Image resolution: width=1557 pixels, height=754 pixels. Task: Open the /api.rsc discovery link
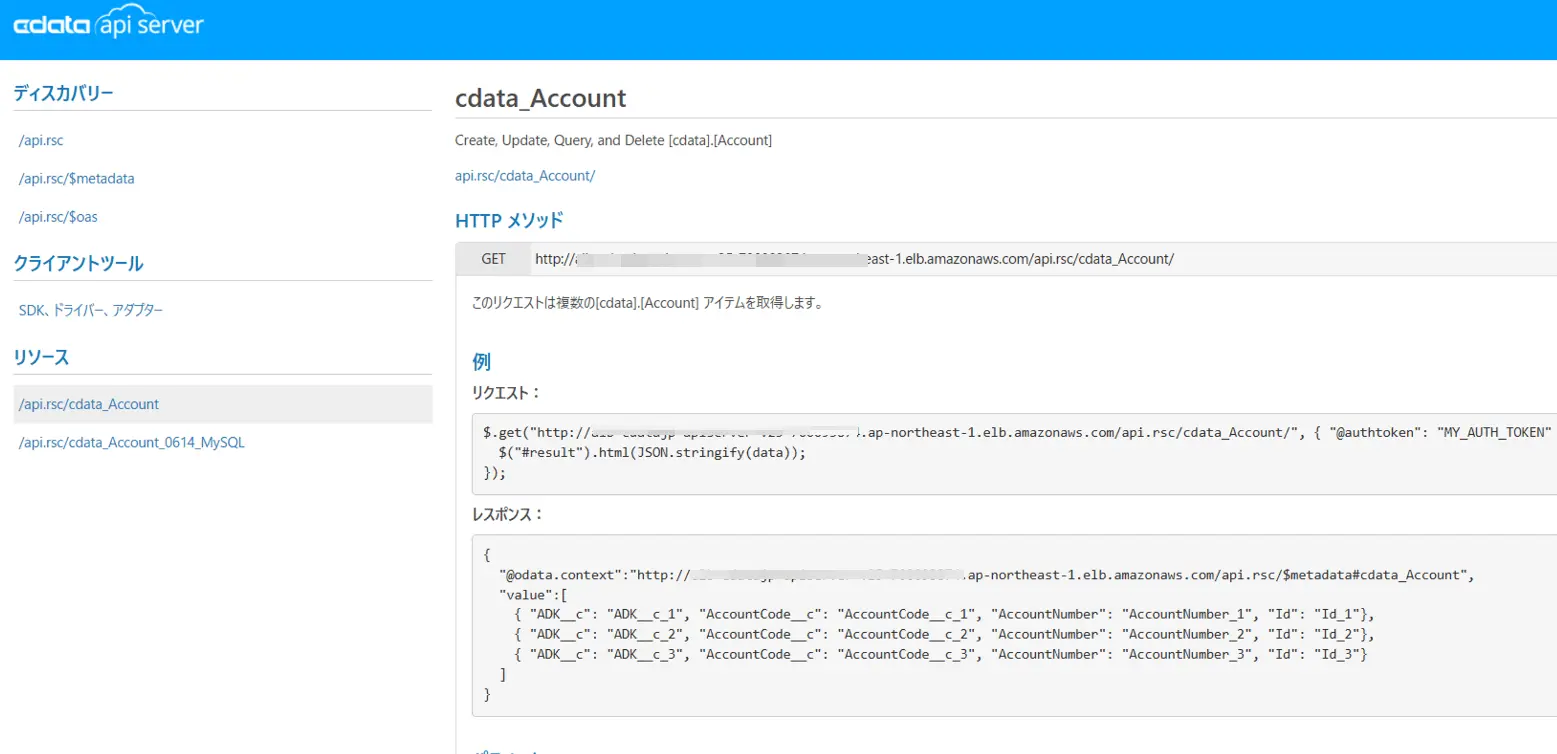click(x=41, y=141)
